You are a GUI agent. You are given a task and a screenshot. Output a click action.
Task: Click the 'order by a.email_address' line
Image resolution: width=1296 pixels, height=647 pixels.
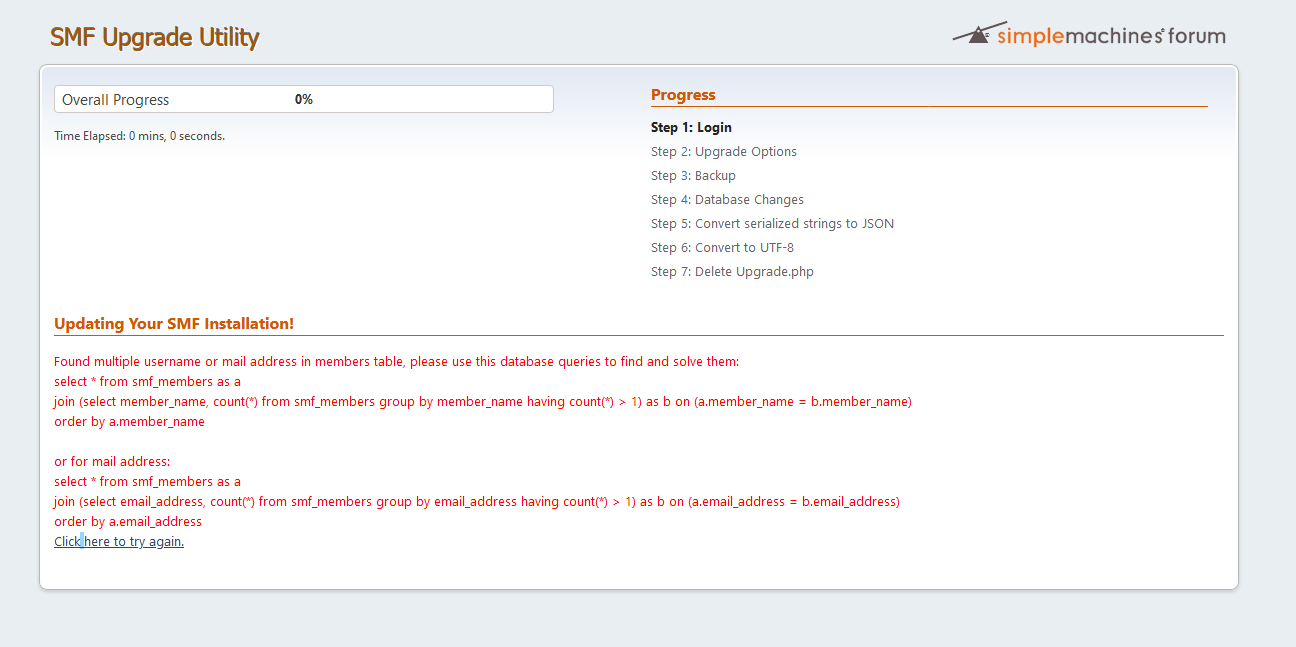[x=128, y=521]
